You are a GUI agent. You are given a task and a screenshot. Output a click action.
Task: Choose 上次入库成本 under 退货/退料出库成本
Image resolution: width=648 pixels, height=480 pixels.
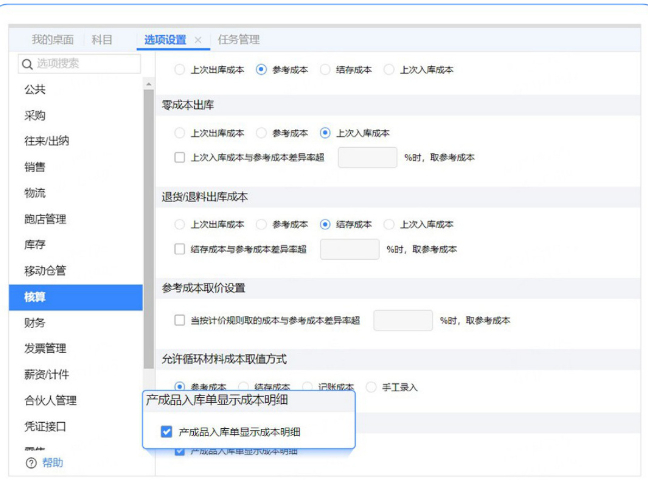389,224
